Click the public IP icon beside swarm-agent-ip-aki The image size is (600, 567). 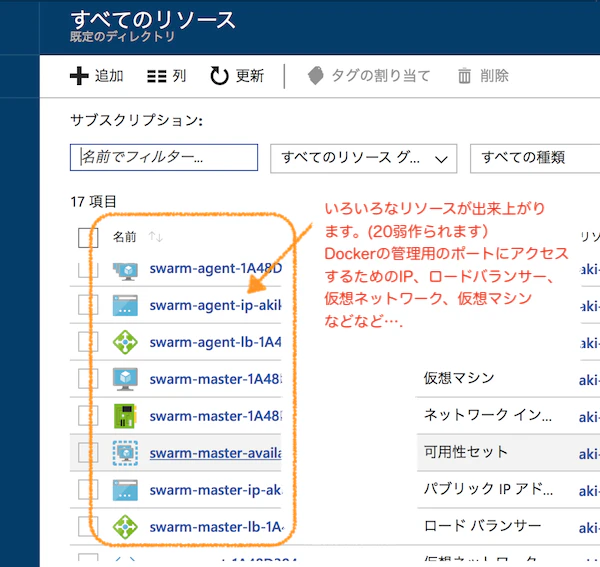[125, 305]
